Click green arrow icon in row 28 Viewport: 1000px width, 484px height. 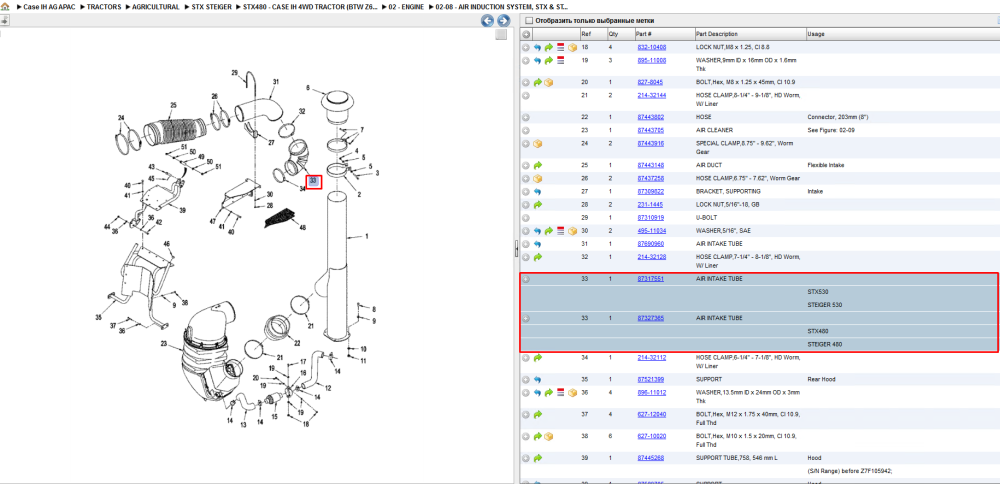tap(537, 205)
